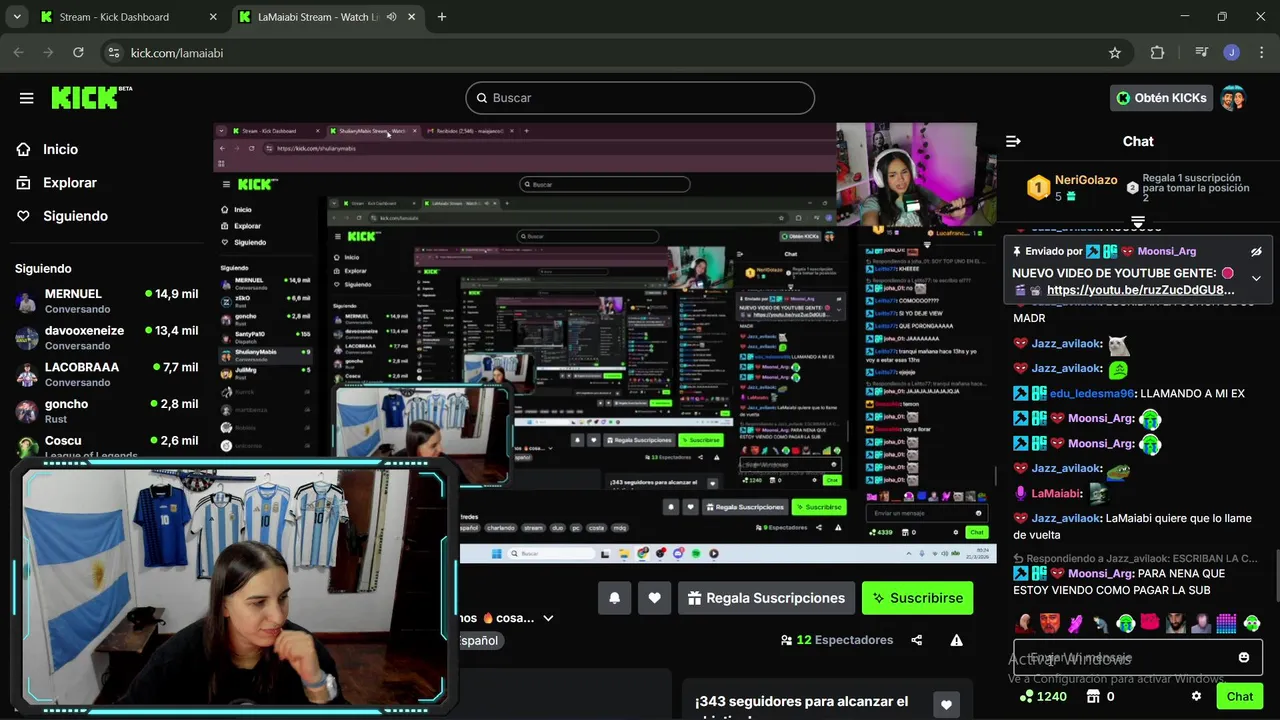This screenshot has height=720, width=1280.
Task: Open goncho's followed channel
Action: tap(106, 411)
